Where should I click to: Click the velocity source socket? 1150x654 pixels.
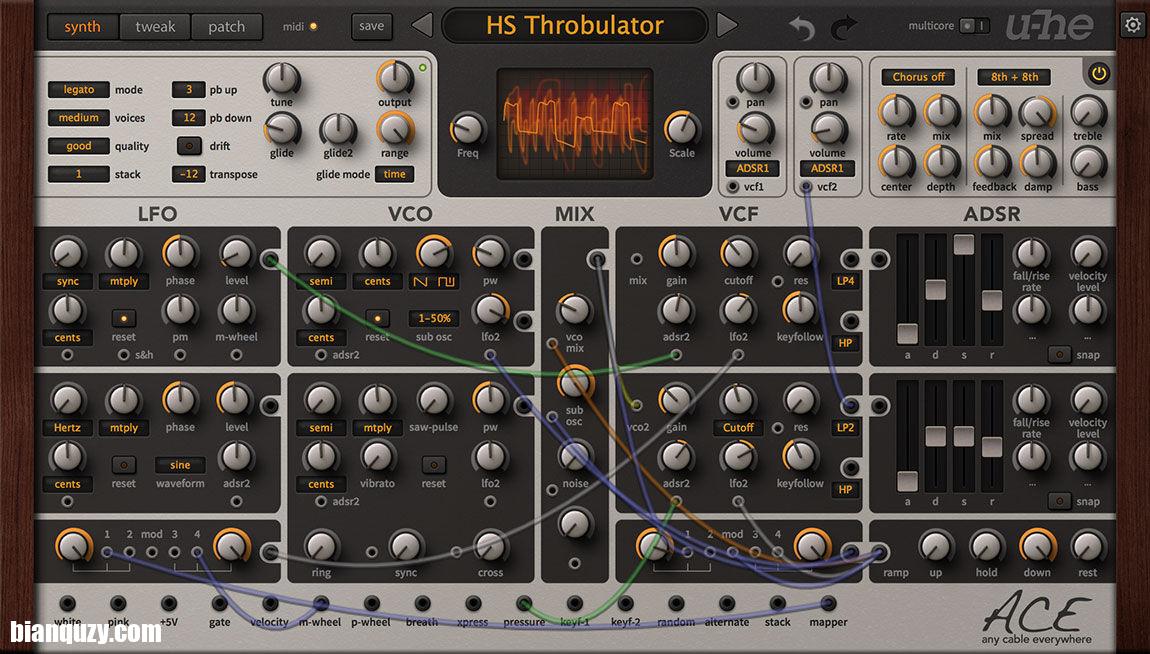[x=270, y=603]
